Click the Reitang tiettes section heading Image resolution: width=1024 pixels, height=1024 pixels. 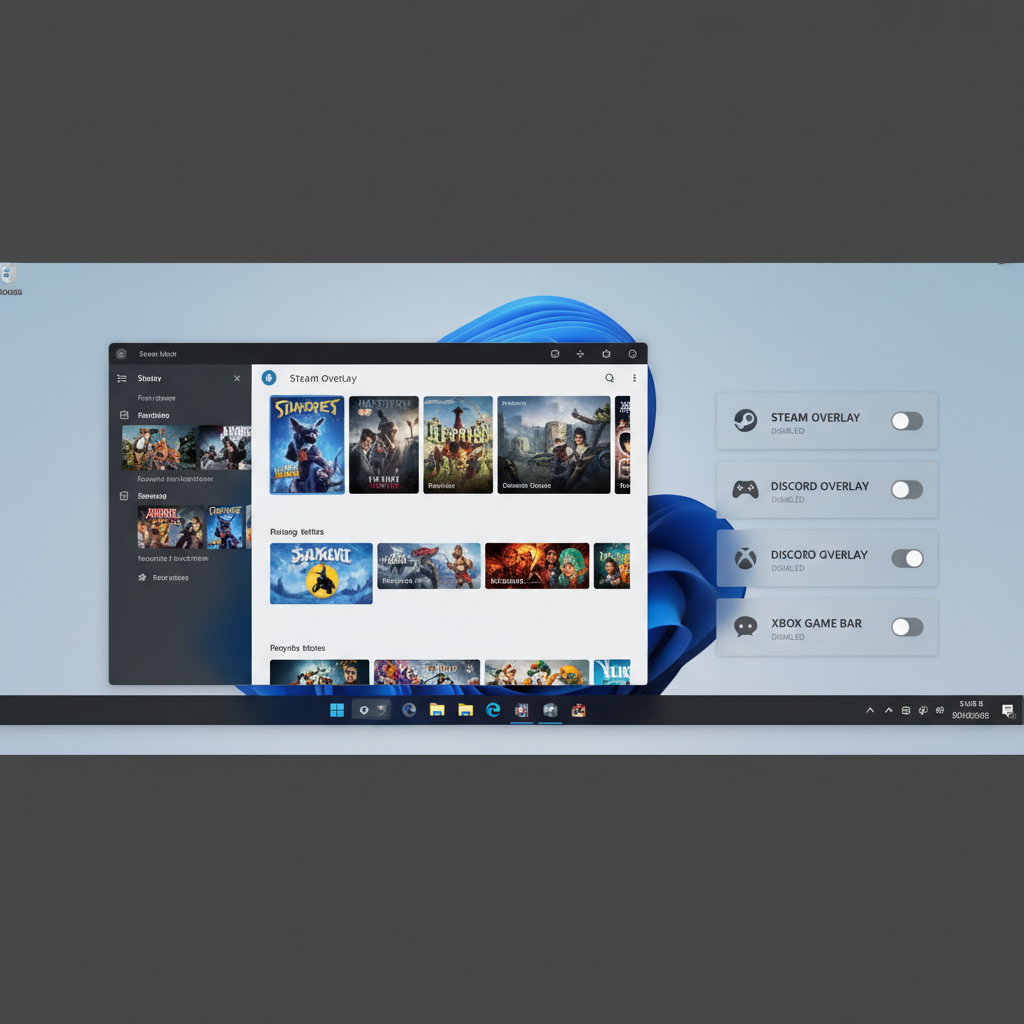[297, 532]
